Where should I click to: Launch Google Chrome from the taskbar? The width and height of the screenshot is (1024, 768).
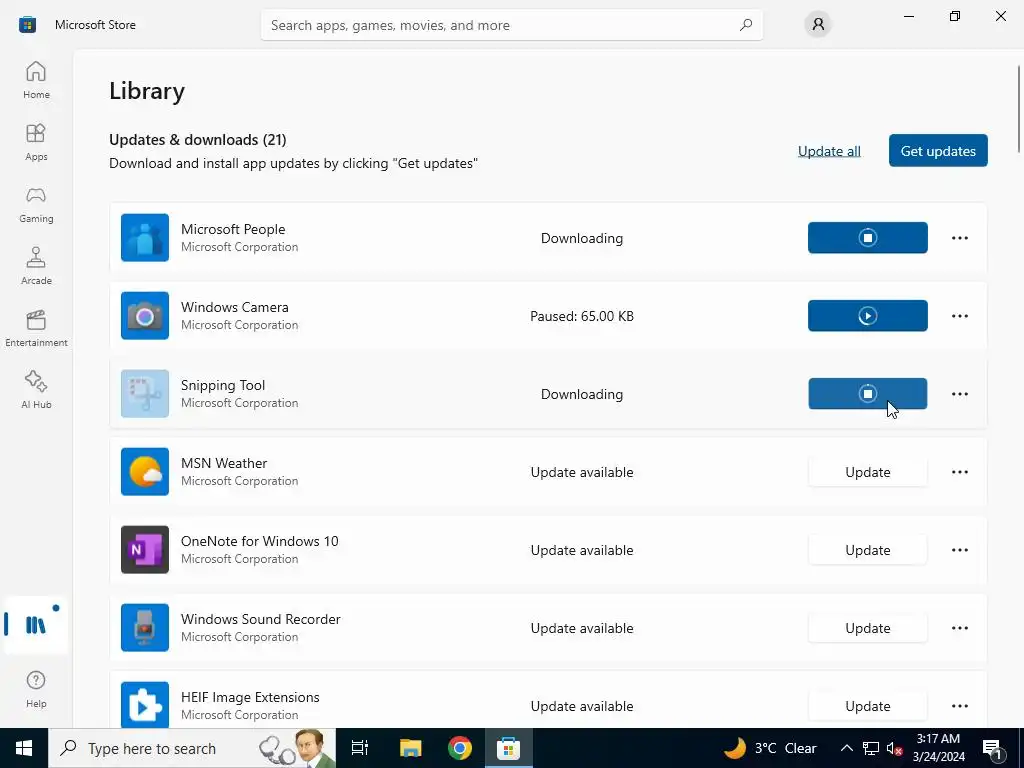[460, 748]
